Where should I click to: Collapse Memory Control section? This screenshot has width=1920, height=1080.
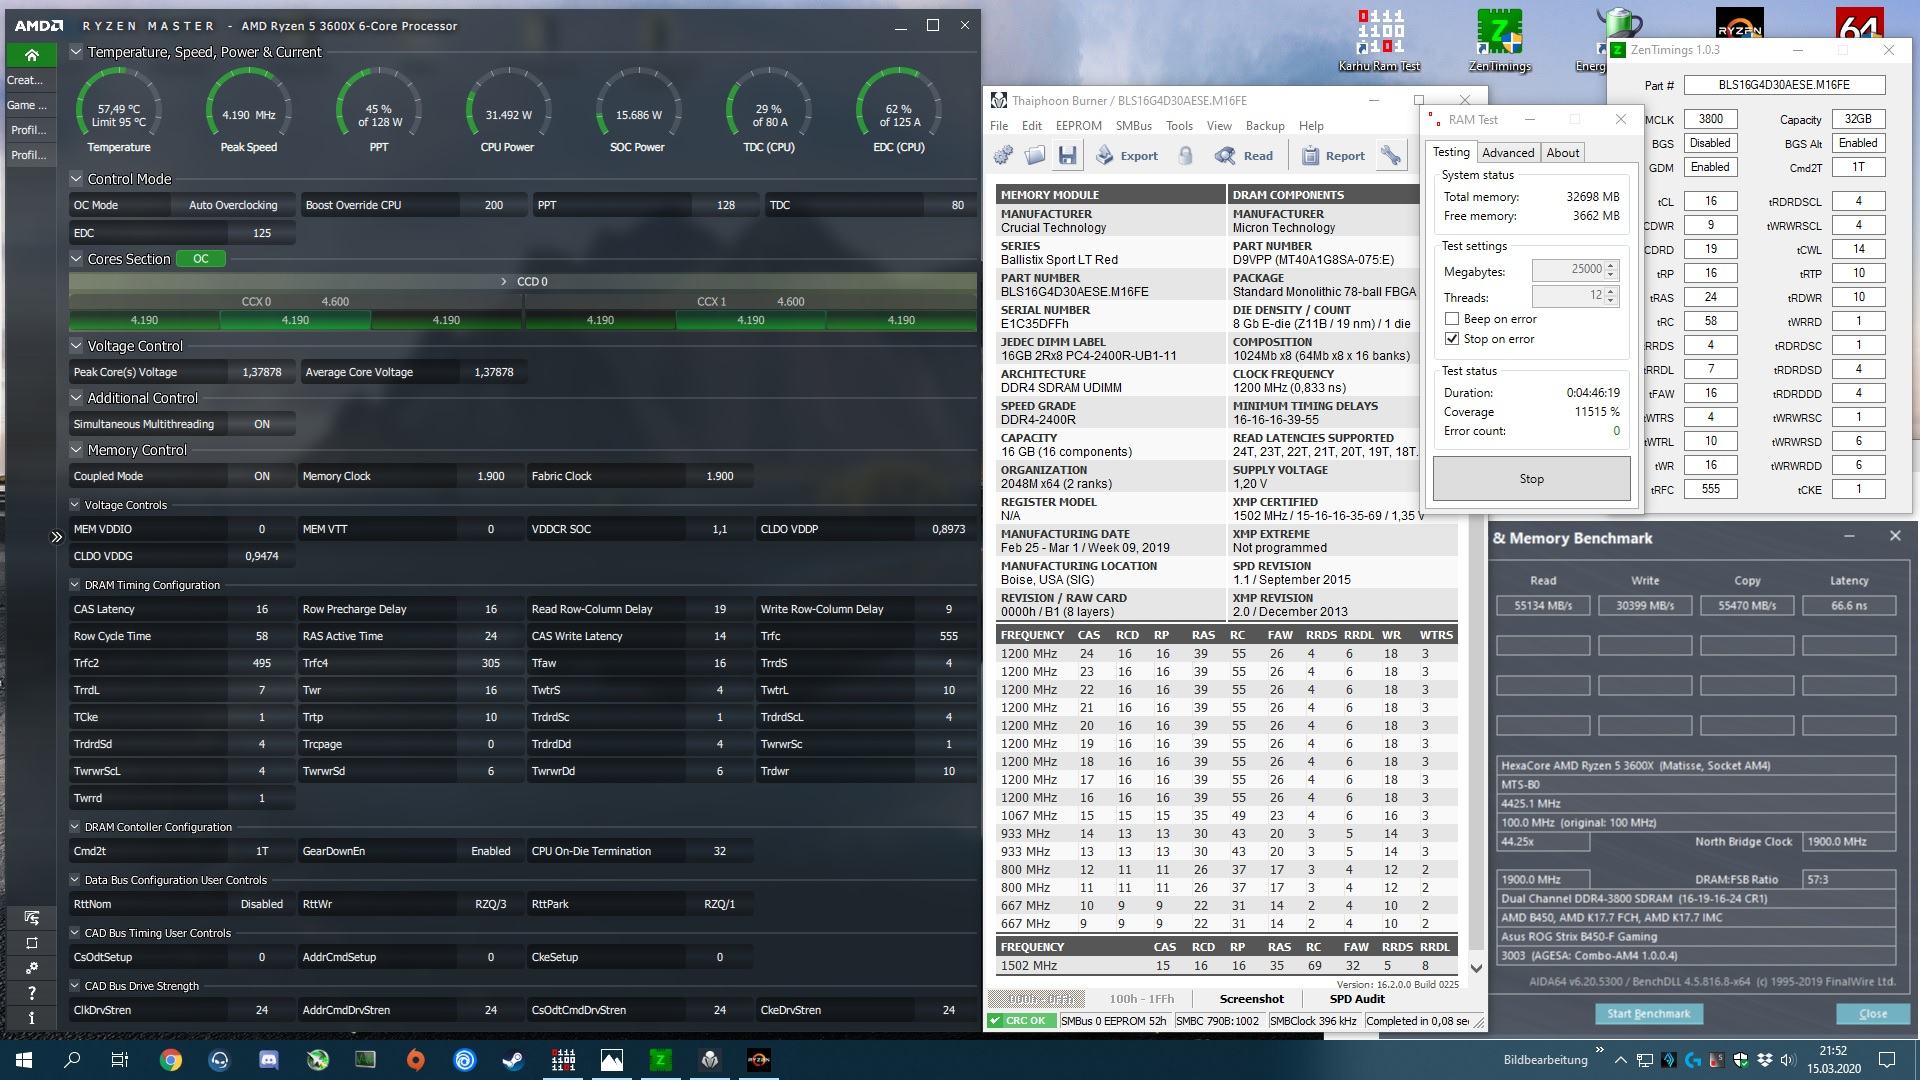click(x=76, y=450)
